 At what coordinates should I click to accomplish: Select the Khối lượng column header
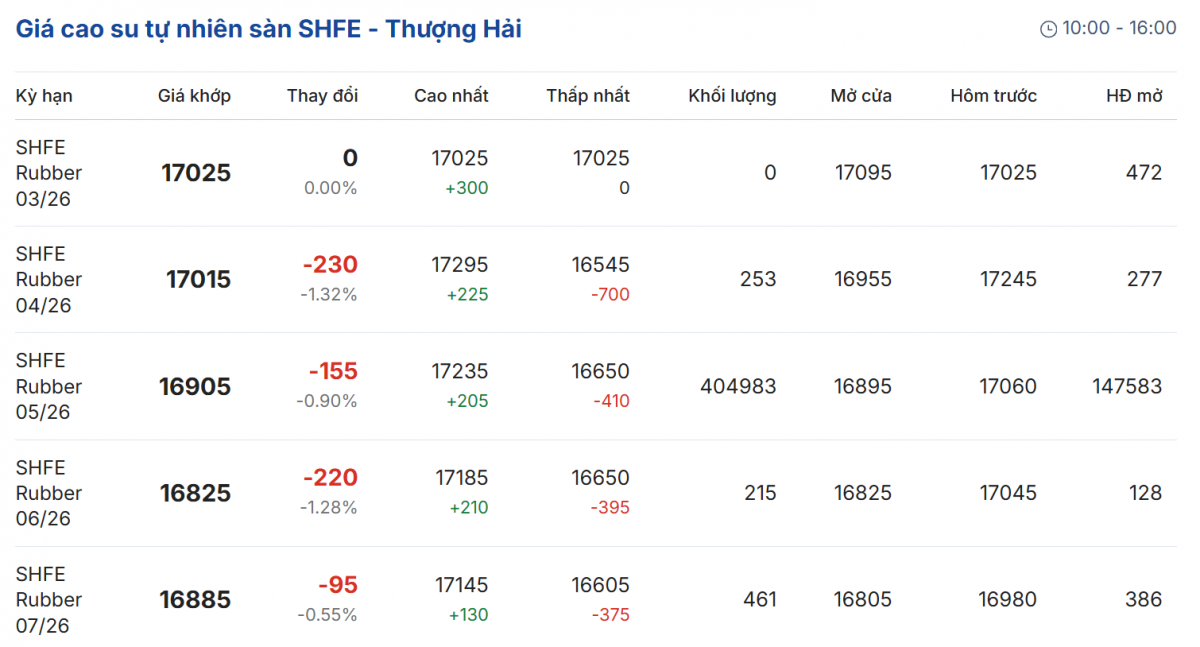[732, 96]
